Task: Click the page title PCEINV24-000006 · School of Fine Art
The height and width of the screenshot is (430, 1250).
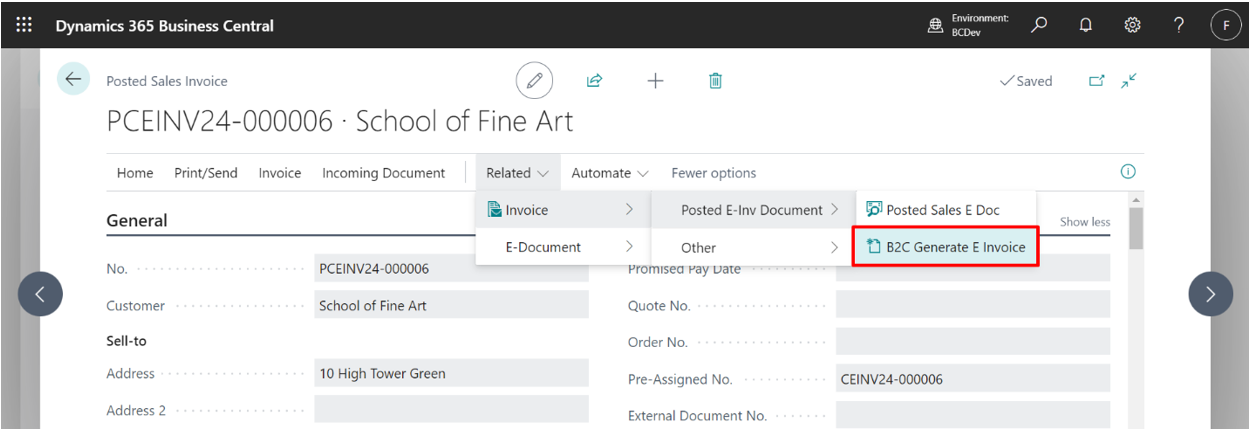Action: coord(340,122)
